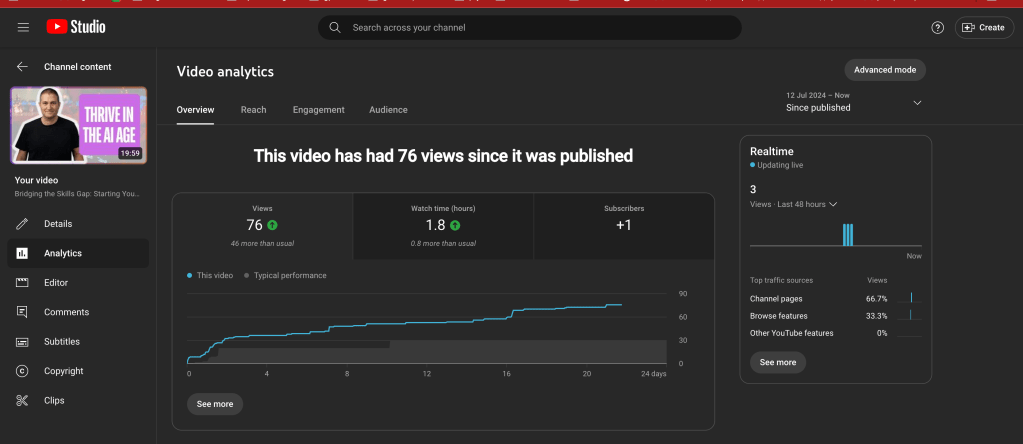Select the Watch time (hours) metric card
This screenshot has height=444, width=1023.
pyautogui.click(x=443, y=226)
